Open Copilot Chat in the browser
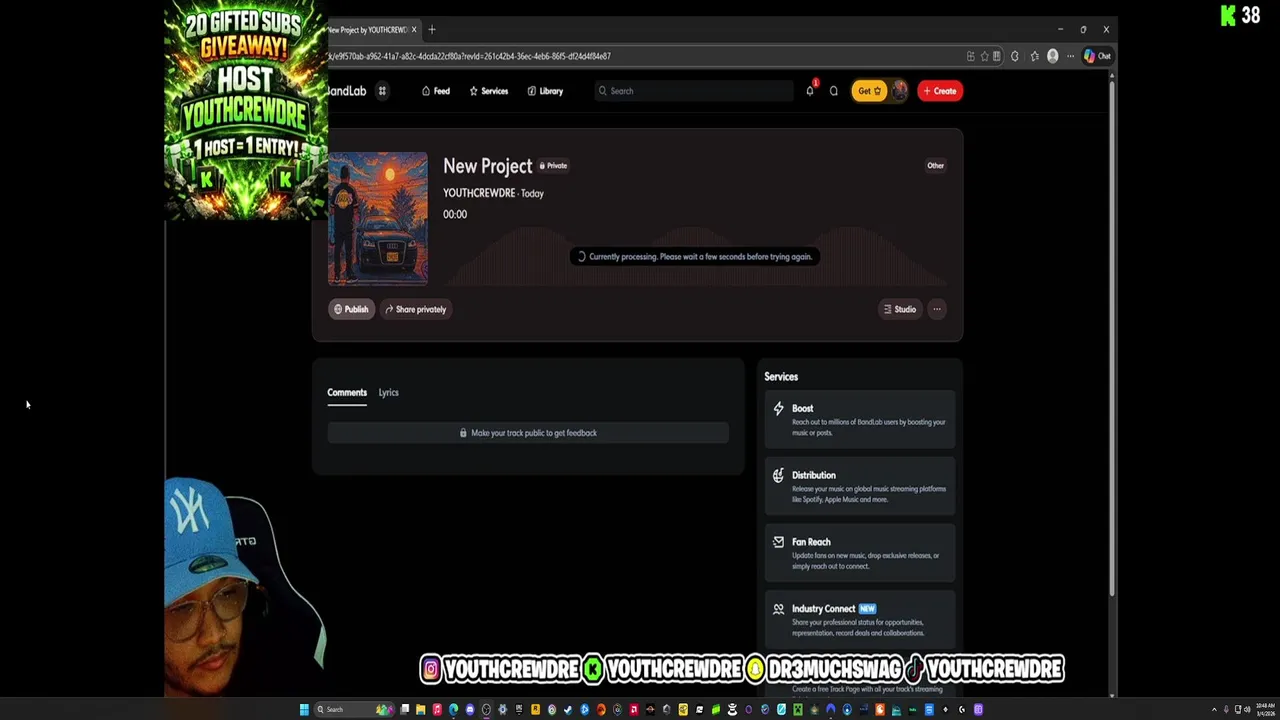The image size is (1280, 720). click(x=1097, y=56)
